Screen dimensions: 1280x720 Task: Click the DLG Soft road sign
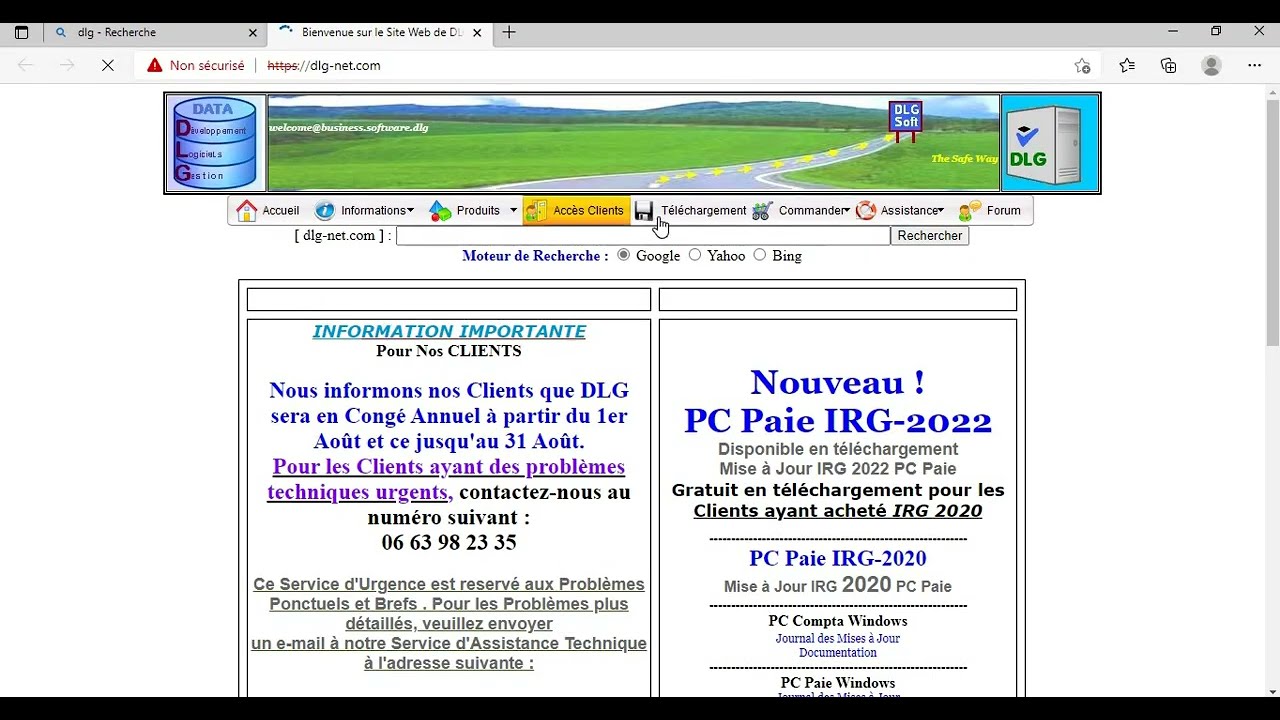tap(906, 120)
